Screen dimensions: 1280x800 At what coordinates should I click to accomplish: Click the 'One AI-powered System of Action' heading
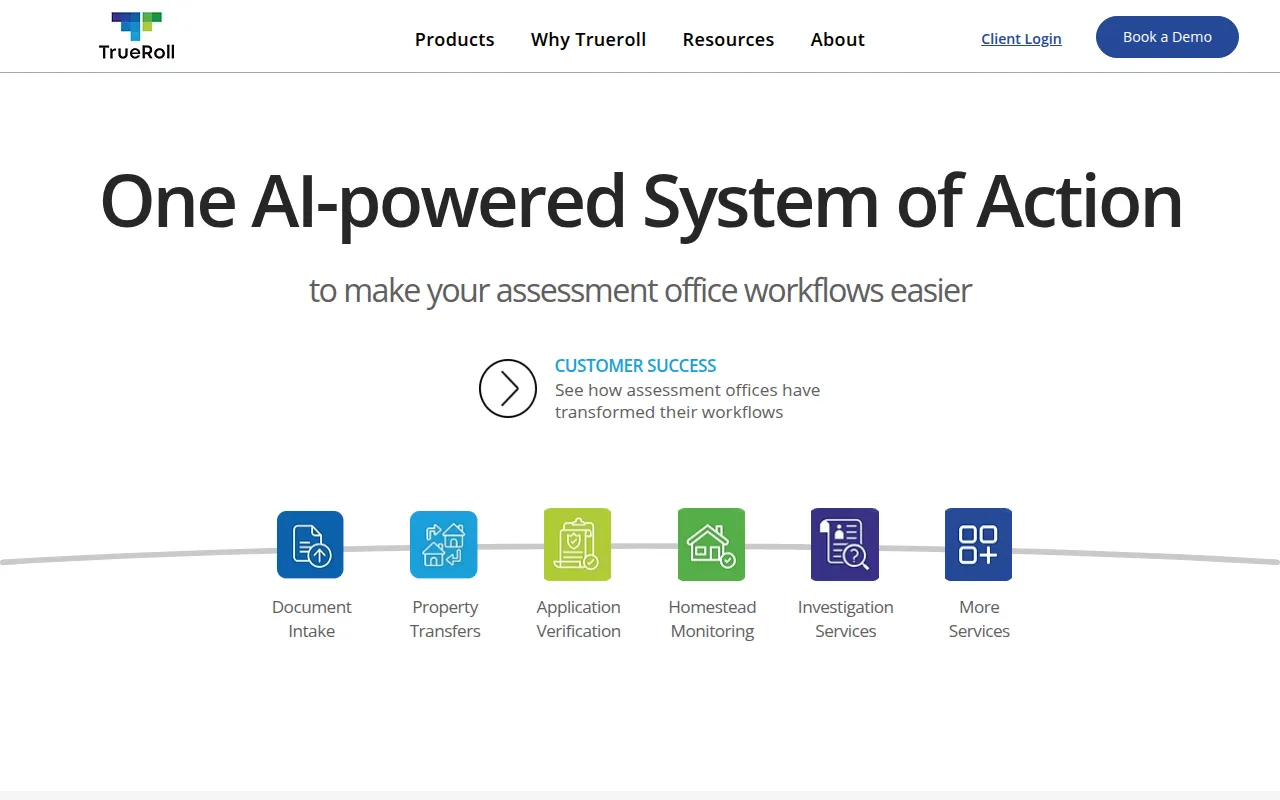pos(641,202)
